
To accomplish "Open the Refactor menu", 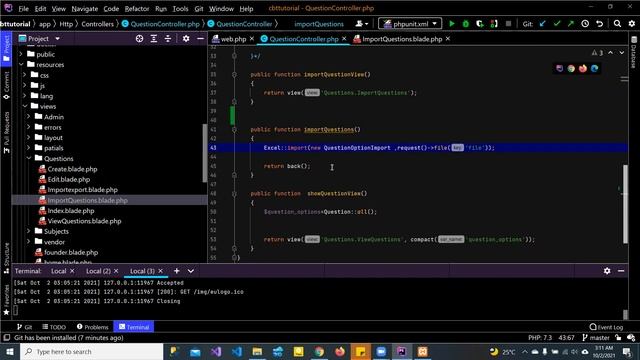I will tap(137, 8).
